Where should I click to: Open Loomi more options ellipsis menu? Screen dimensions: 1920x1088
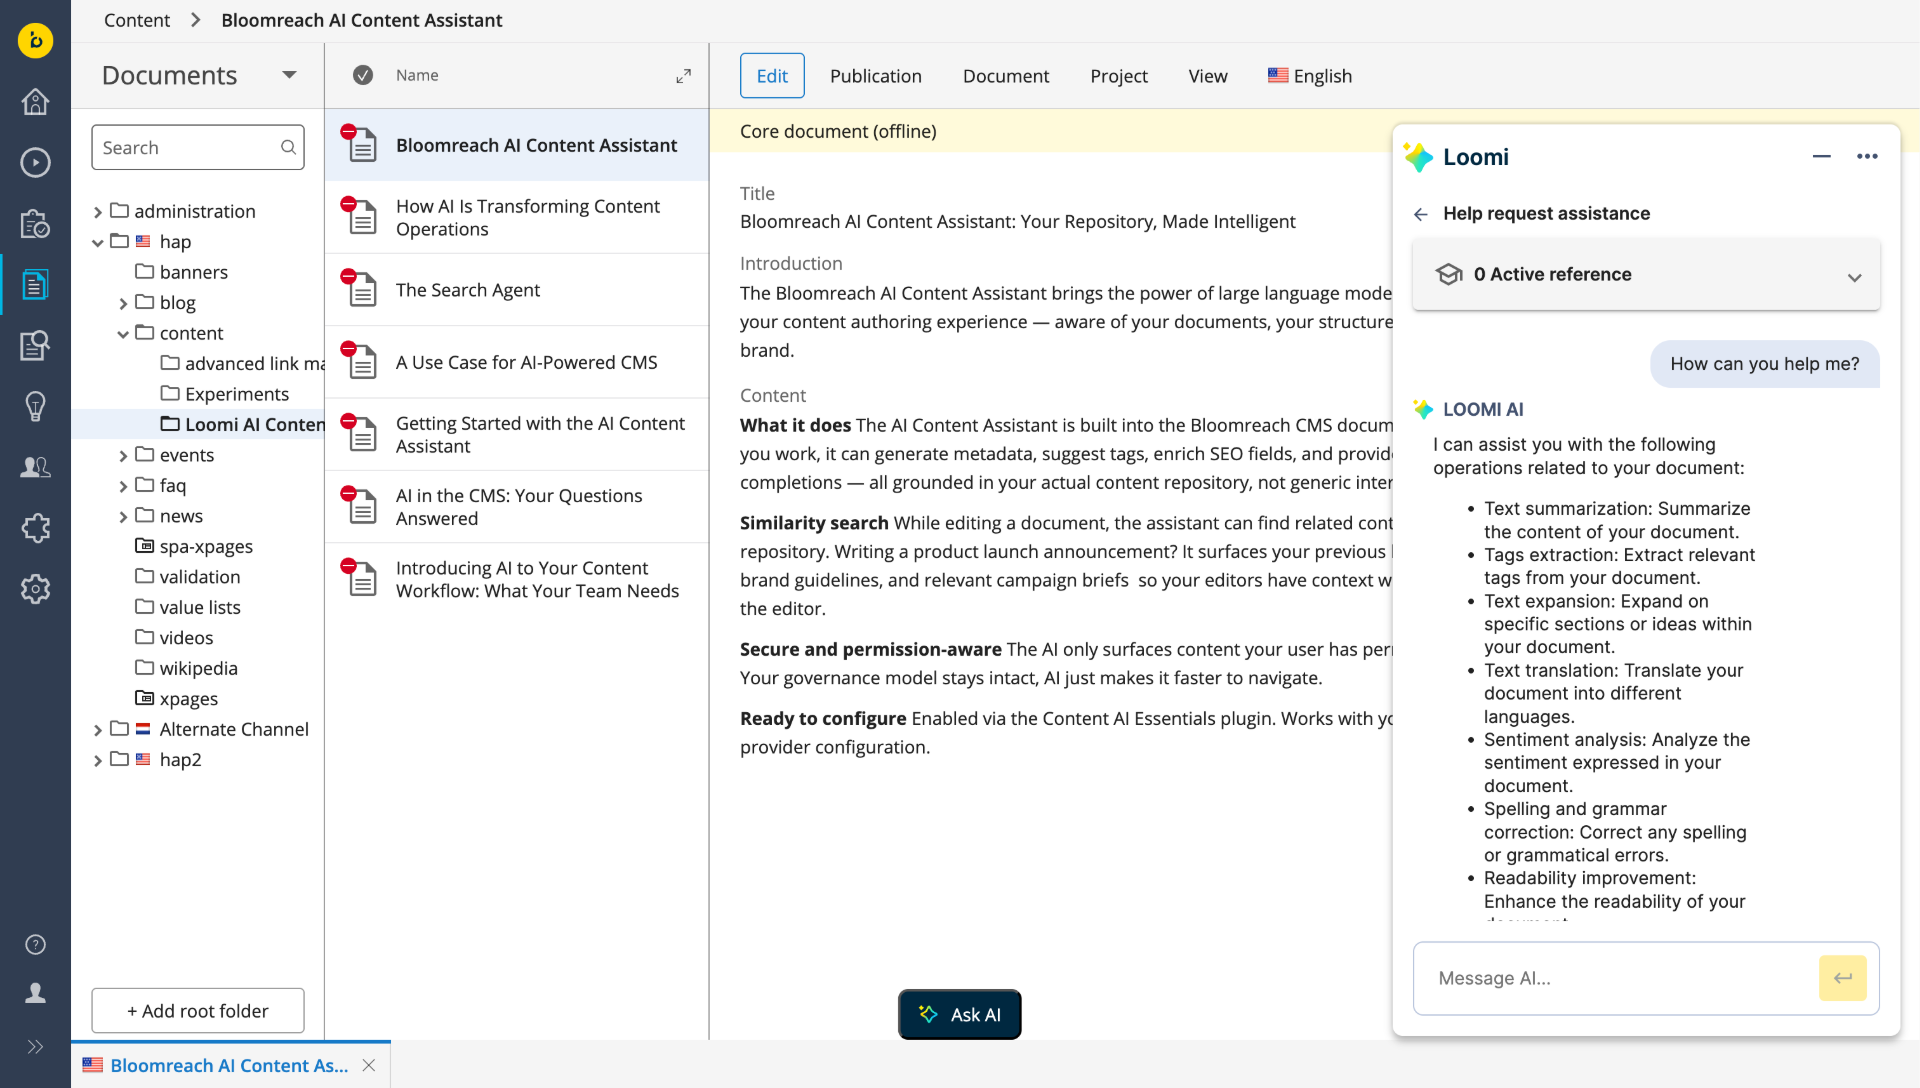pyautogui.click(x=1867, y=156)
